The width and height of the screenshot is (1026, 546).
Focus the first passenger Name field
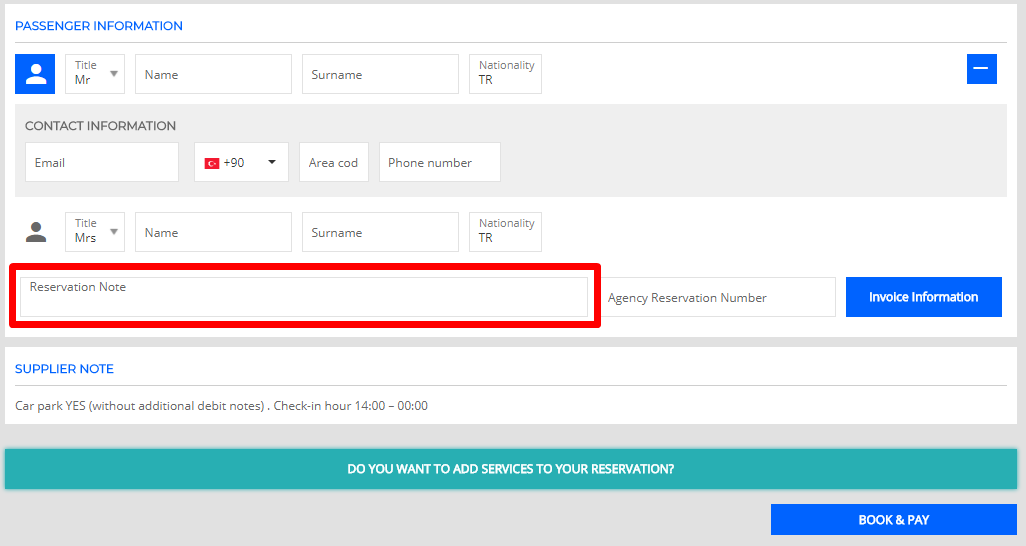click(213, 74)
